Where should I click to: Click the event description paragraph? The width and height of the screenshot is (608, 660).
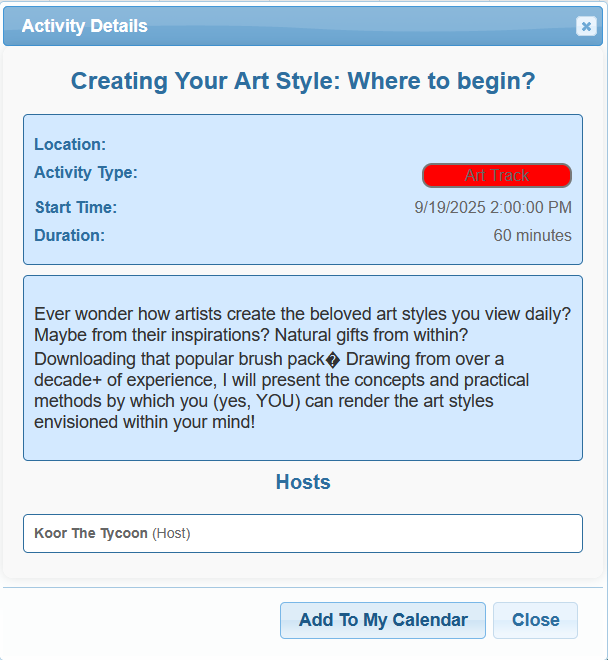tap(303, 368)
